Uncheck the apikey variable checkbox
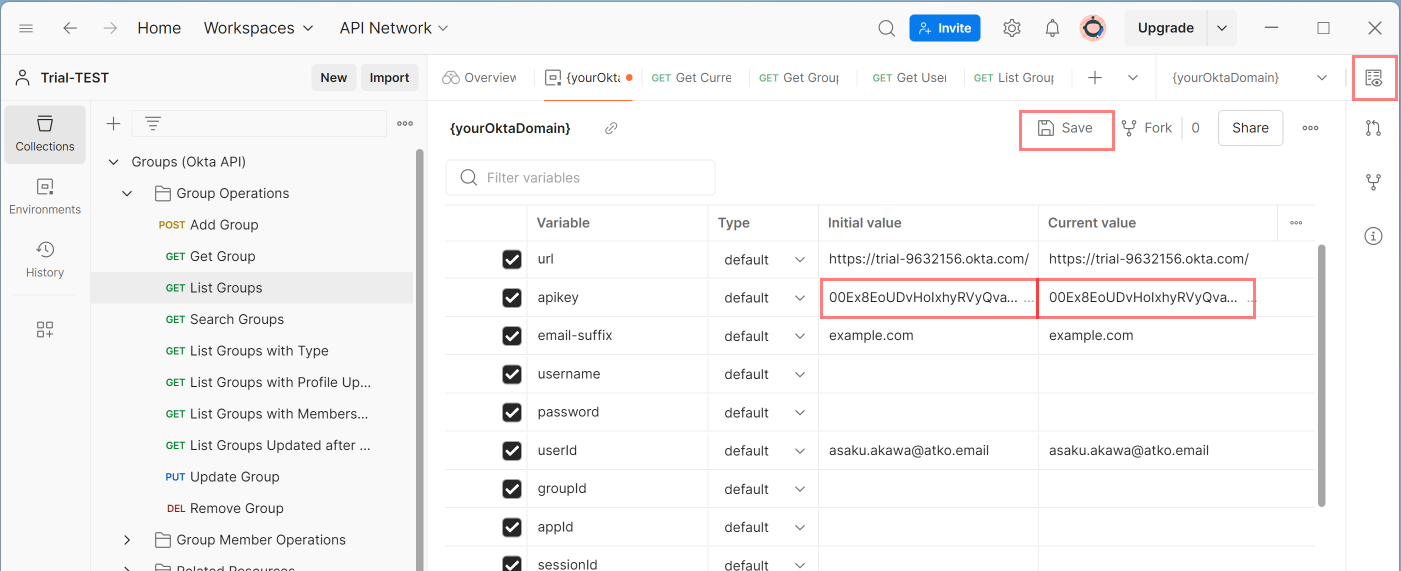 pos(512,298)
